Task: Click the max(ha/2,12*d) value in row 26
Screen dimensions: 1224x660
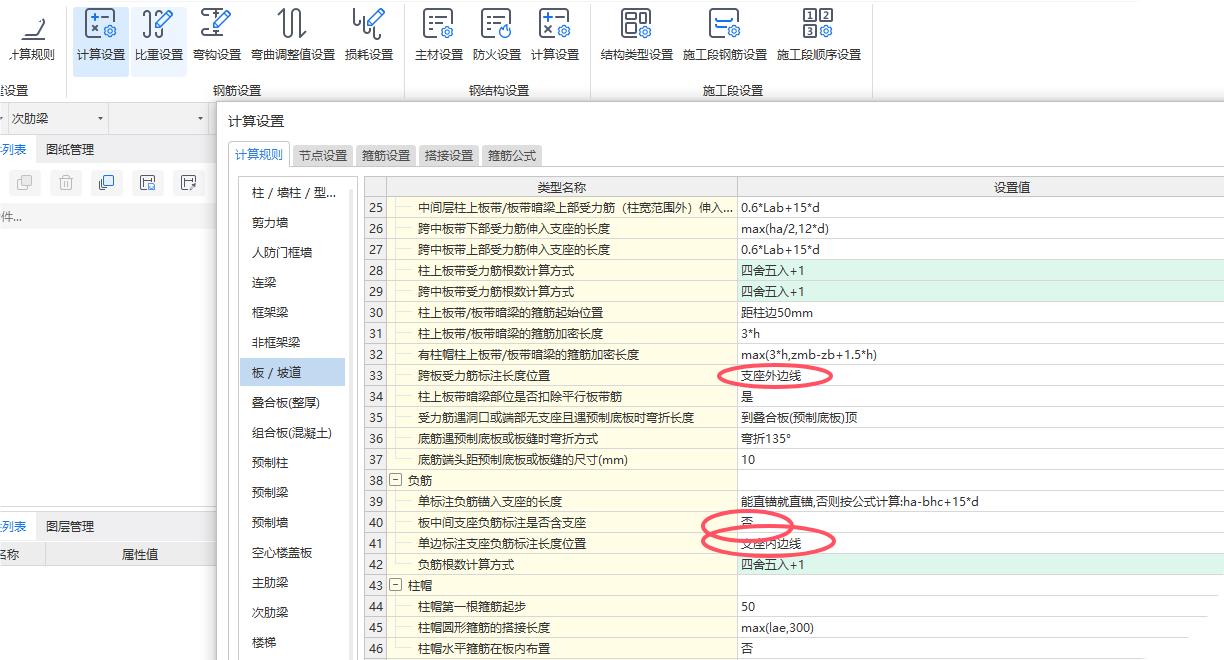Action: [784, 229]
